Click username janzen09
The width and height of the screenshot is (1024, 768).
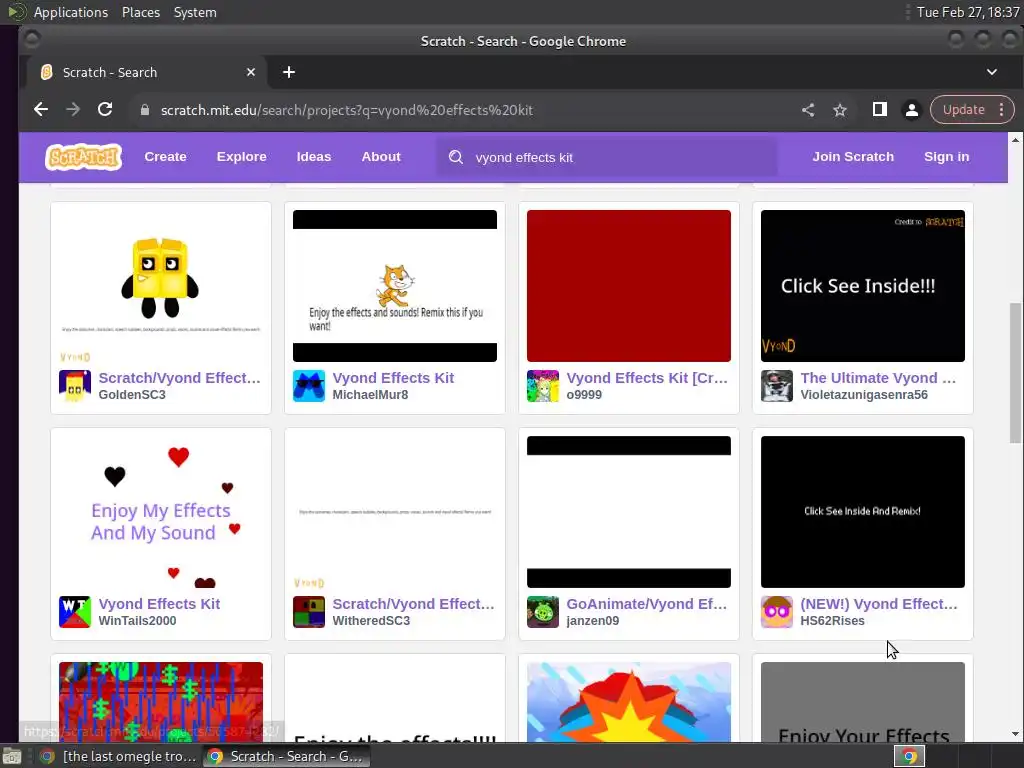[x=592, y=620]
